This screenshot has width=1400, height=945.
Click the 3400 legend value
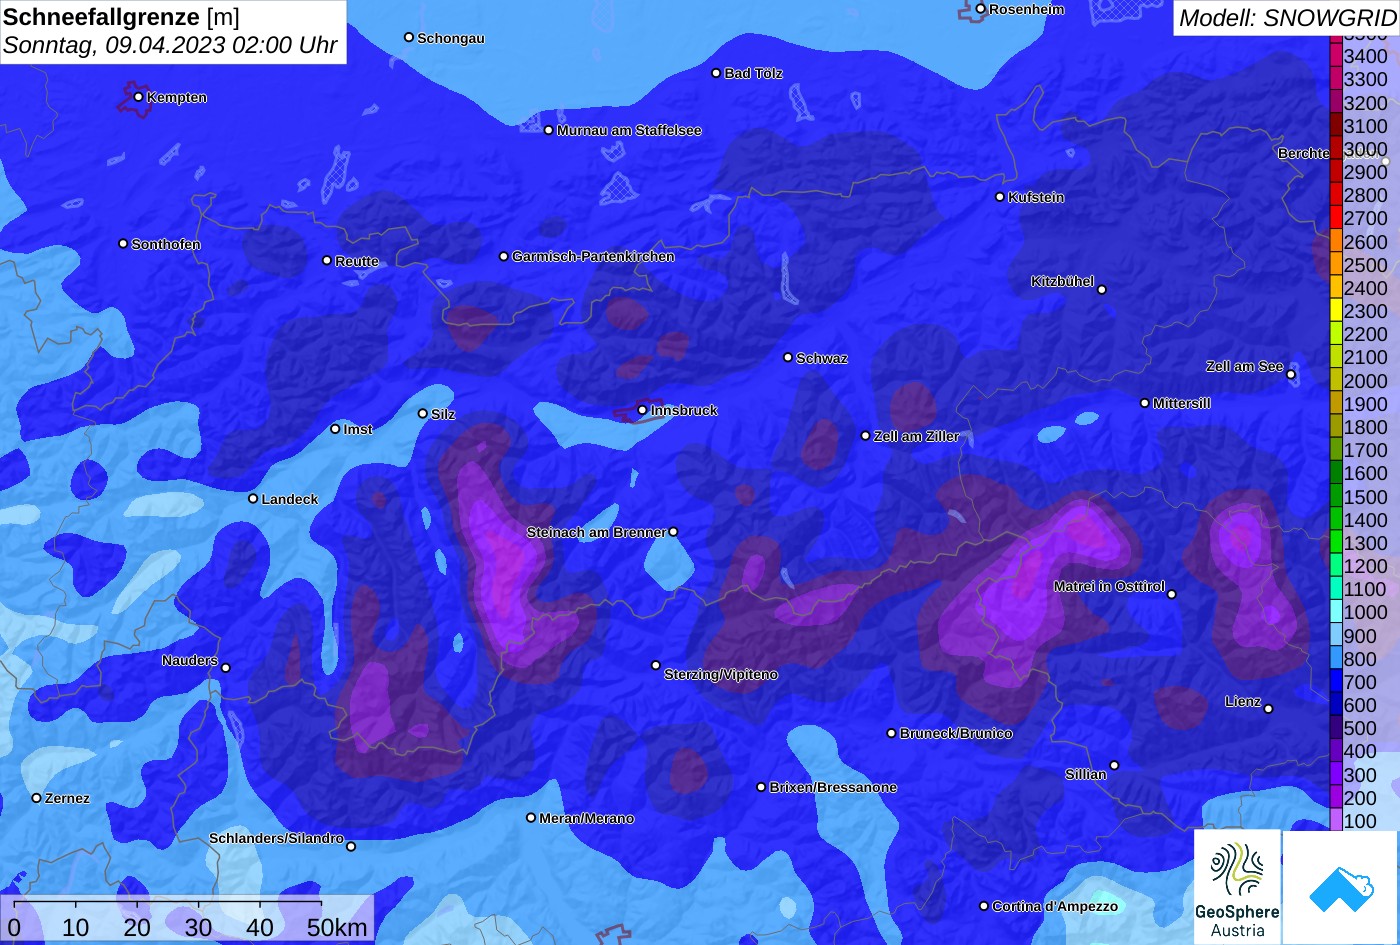tap(1365, 57)
